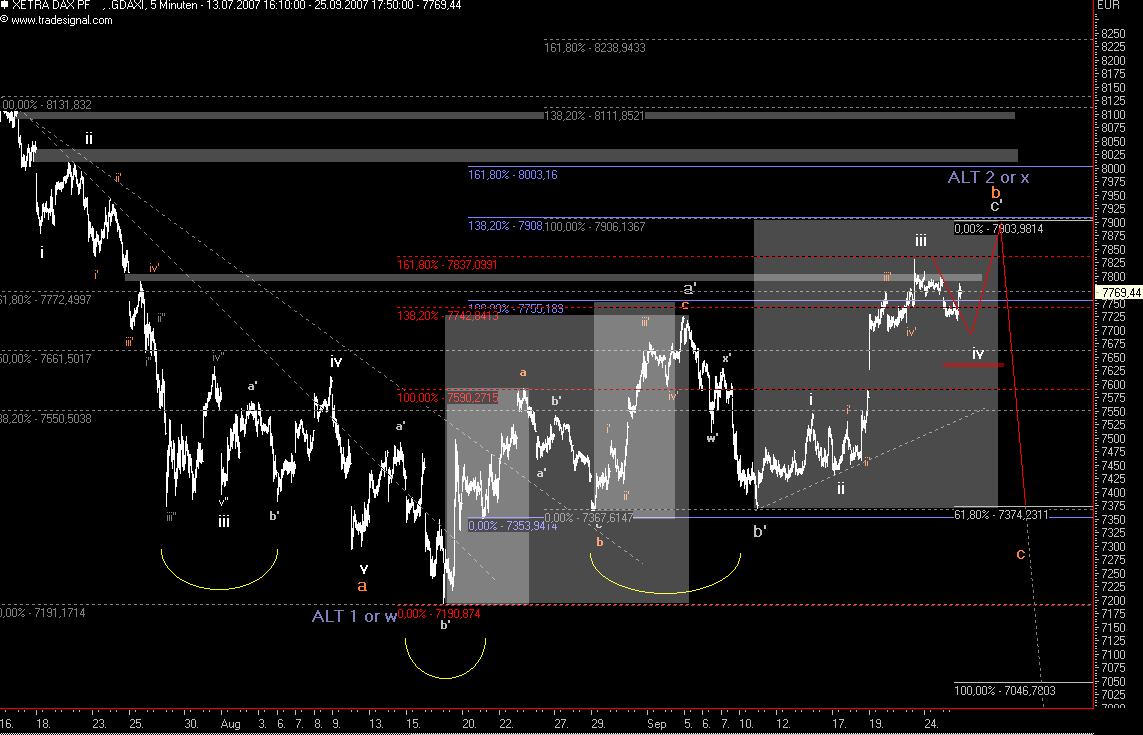
Task: Select the level text "00,00% - 8131,832"
Action: pyautogui.click(x=47, y=105)
